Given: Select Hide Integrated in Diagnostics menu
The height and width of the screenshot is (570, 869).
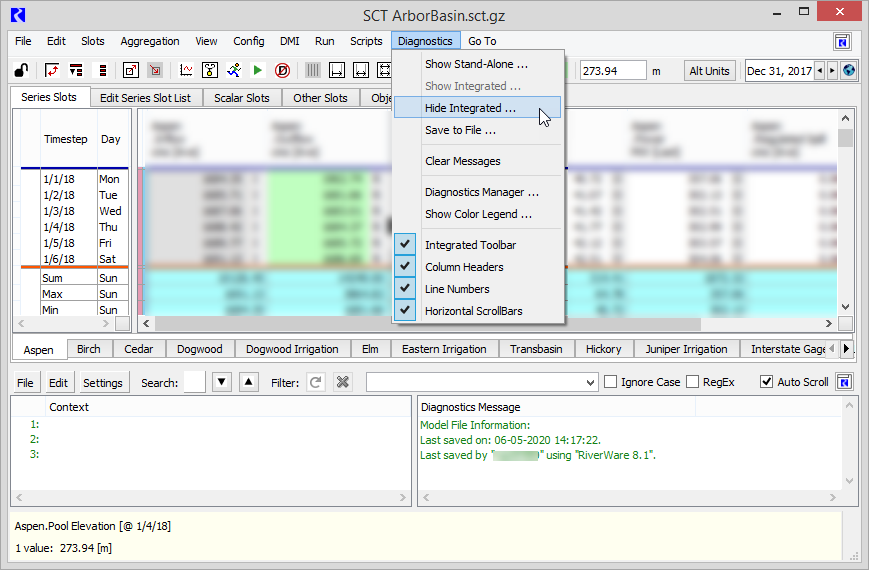Looking at the screenshot, I should [470, 108].
